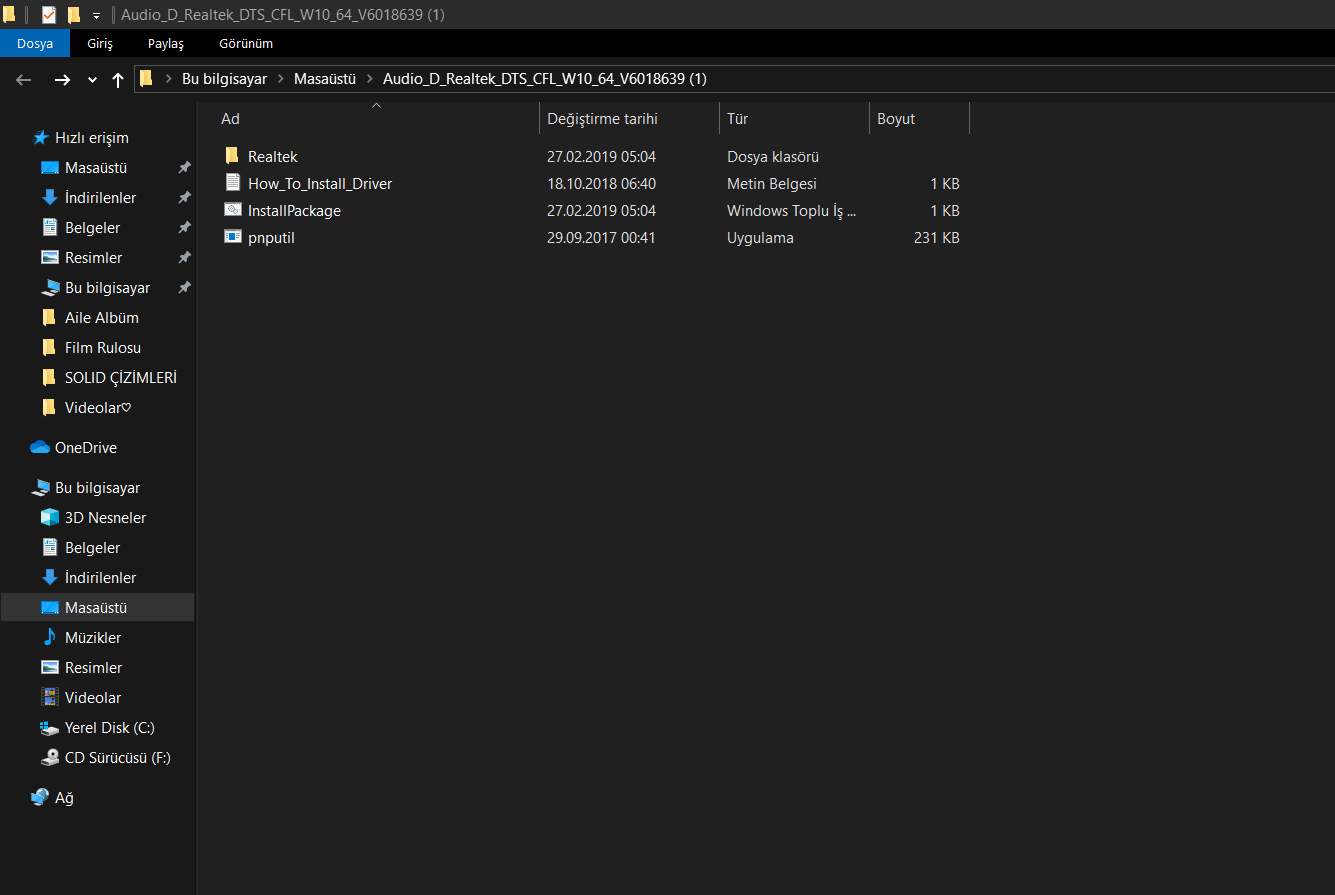This screenshot has width=1335, height=895.
Task: Click the Properties checkmark icon in title bar
Action: coord(49,15)
